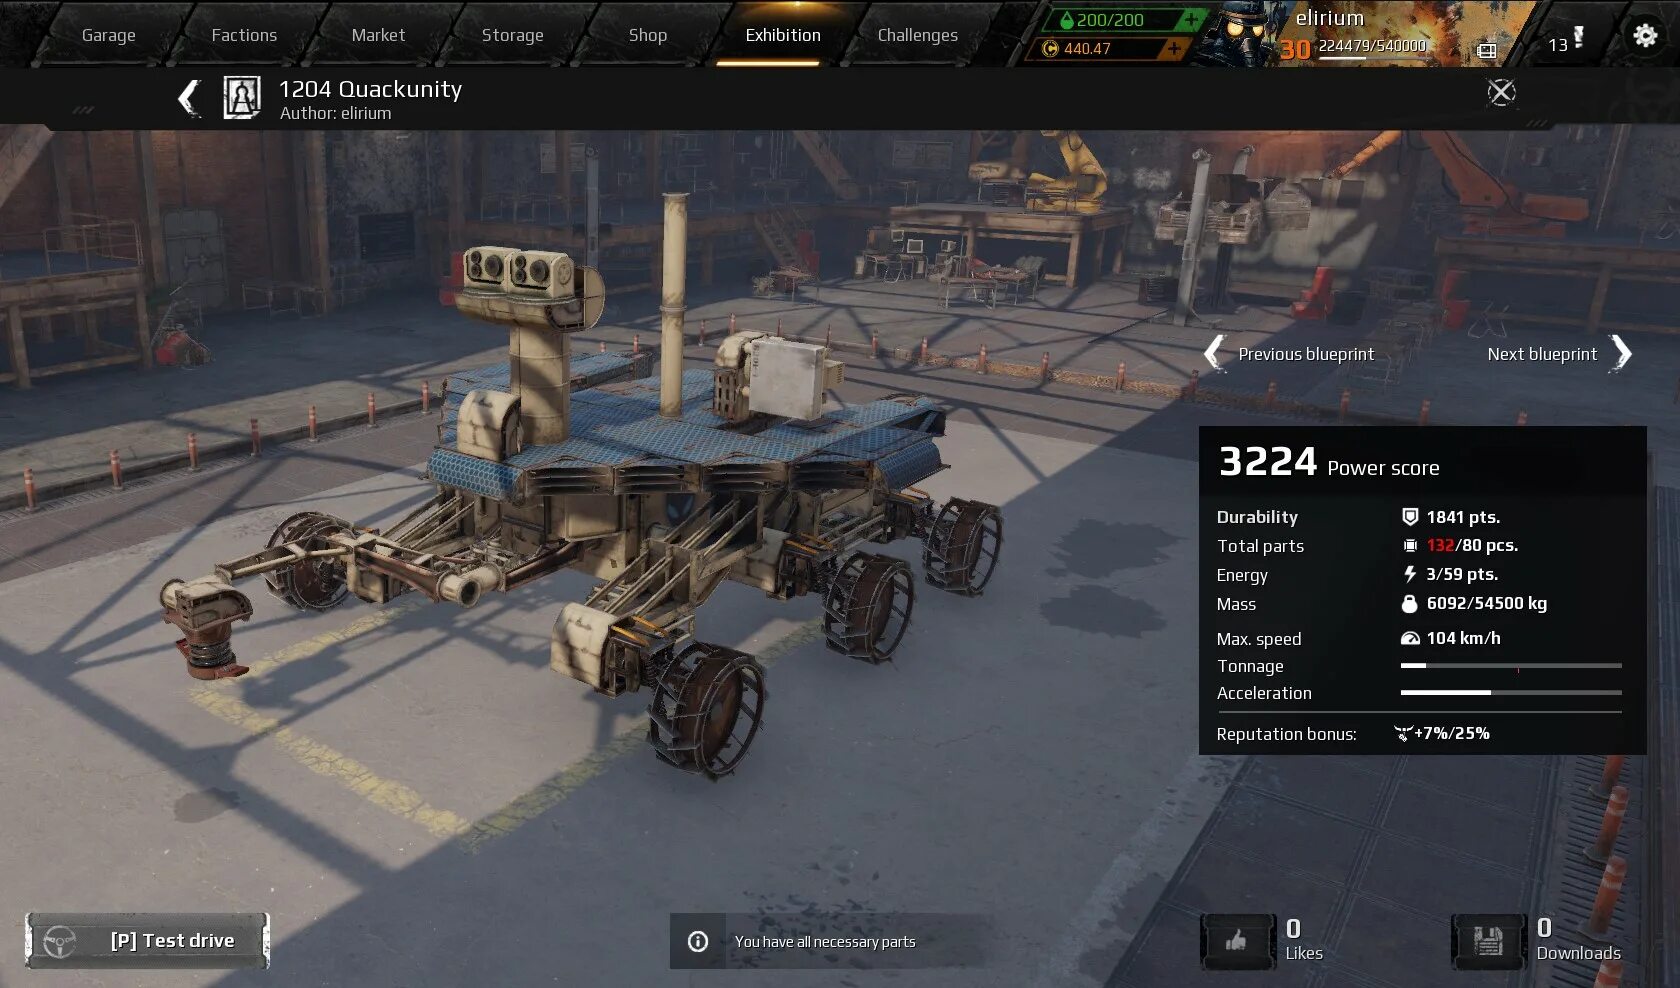Click the chat window icon near experience bar
The height and width of the screenshot is (988, 1680).
(1487, 50)
